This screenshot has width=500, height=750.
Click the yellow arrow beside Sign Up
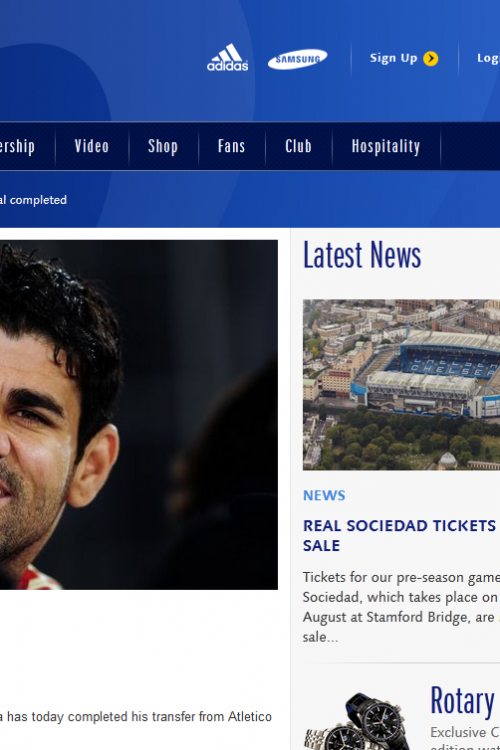(431, 58)
